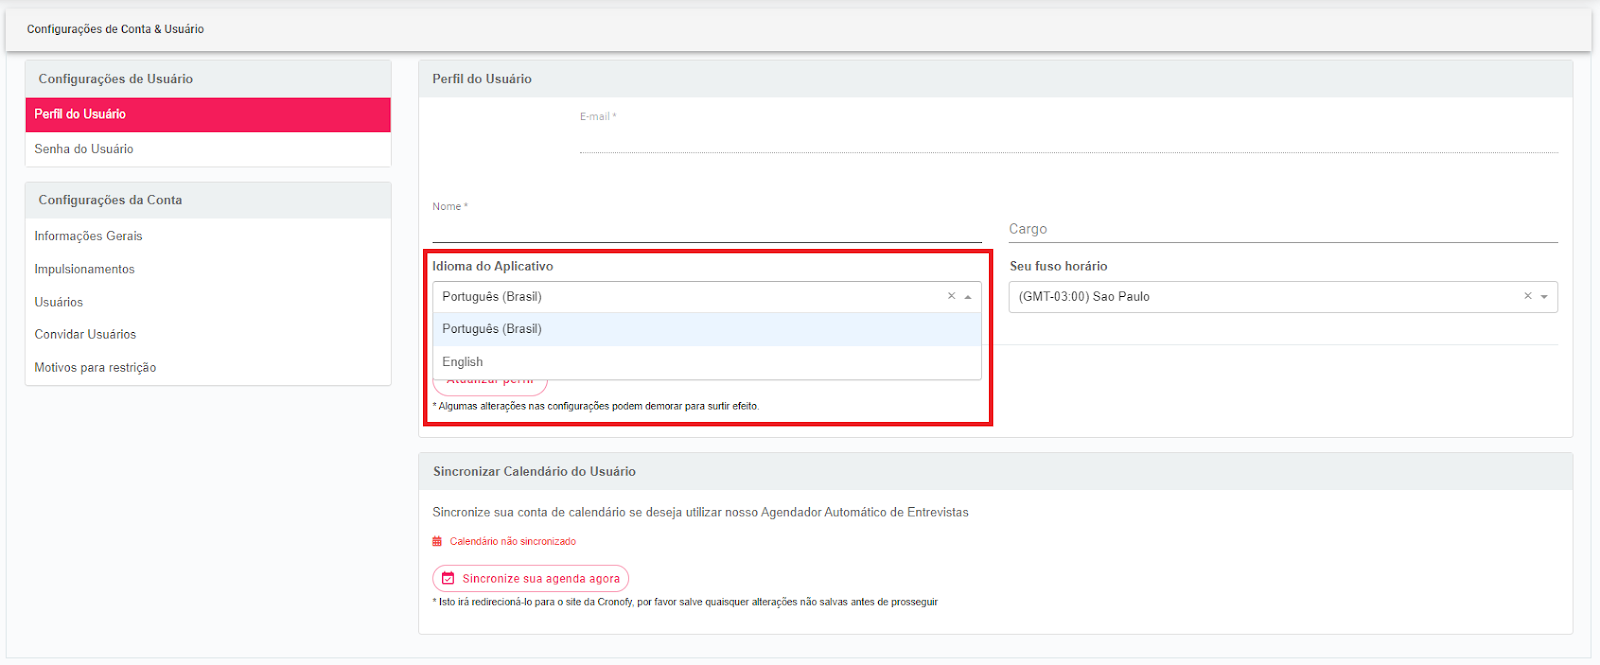Screen dimensions: 1600x665
Task: Select Impulsionamentos in the sidebar
Action: pyautogui.click(x=85, y=269)
